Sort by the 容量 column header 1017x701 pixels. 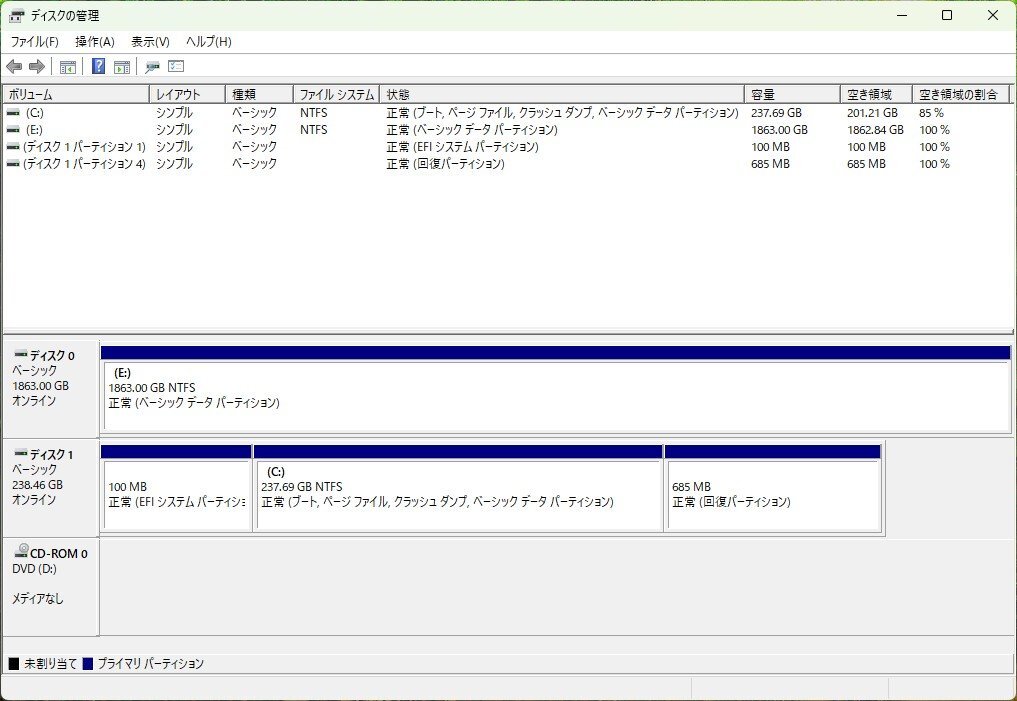[x=792, y=94]
